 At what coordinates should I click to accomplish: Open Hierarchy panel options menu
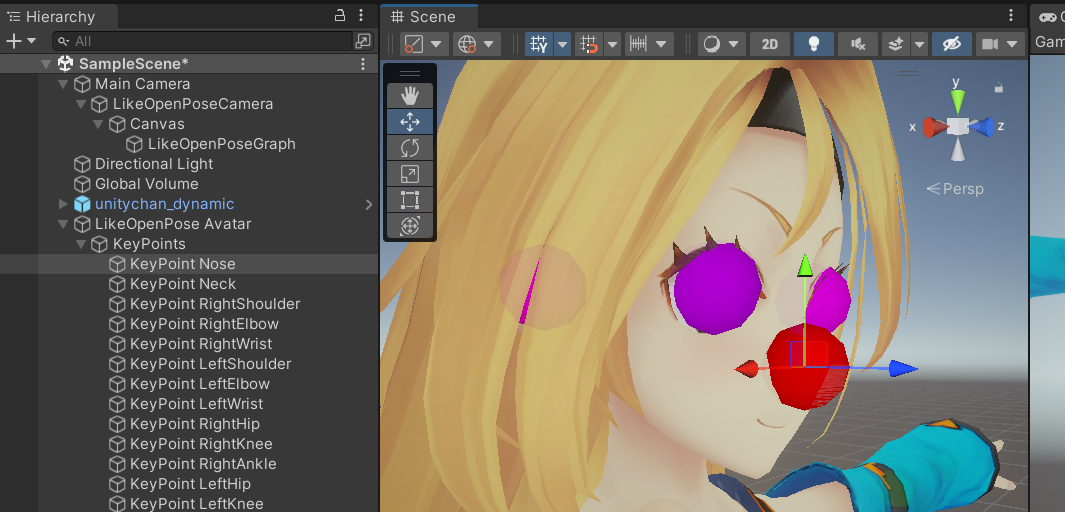point(361,15)
